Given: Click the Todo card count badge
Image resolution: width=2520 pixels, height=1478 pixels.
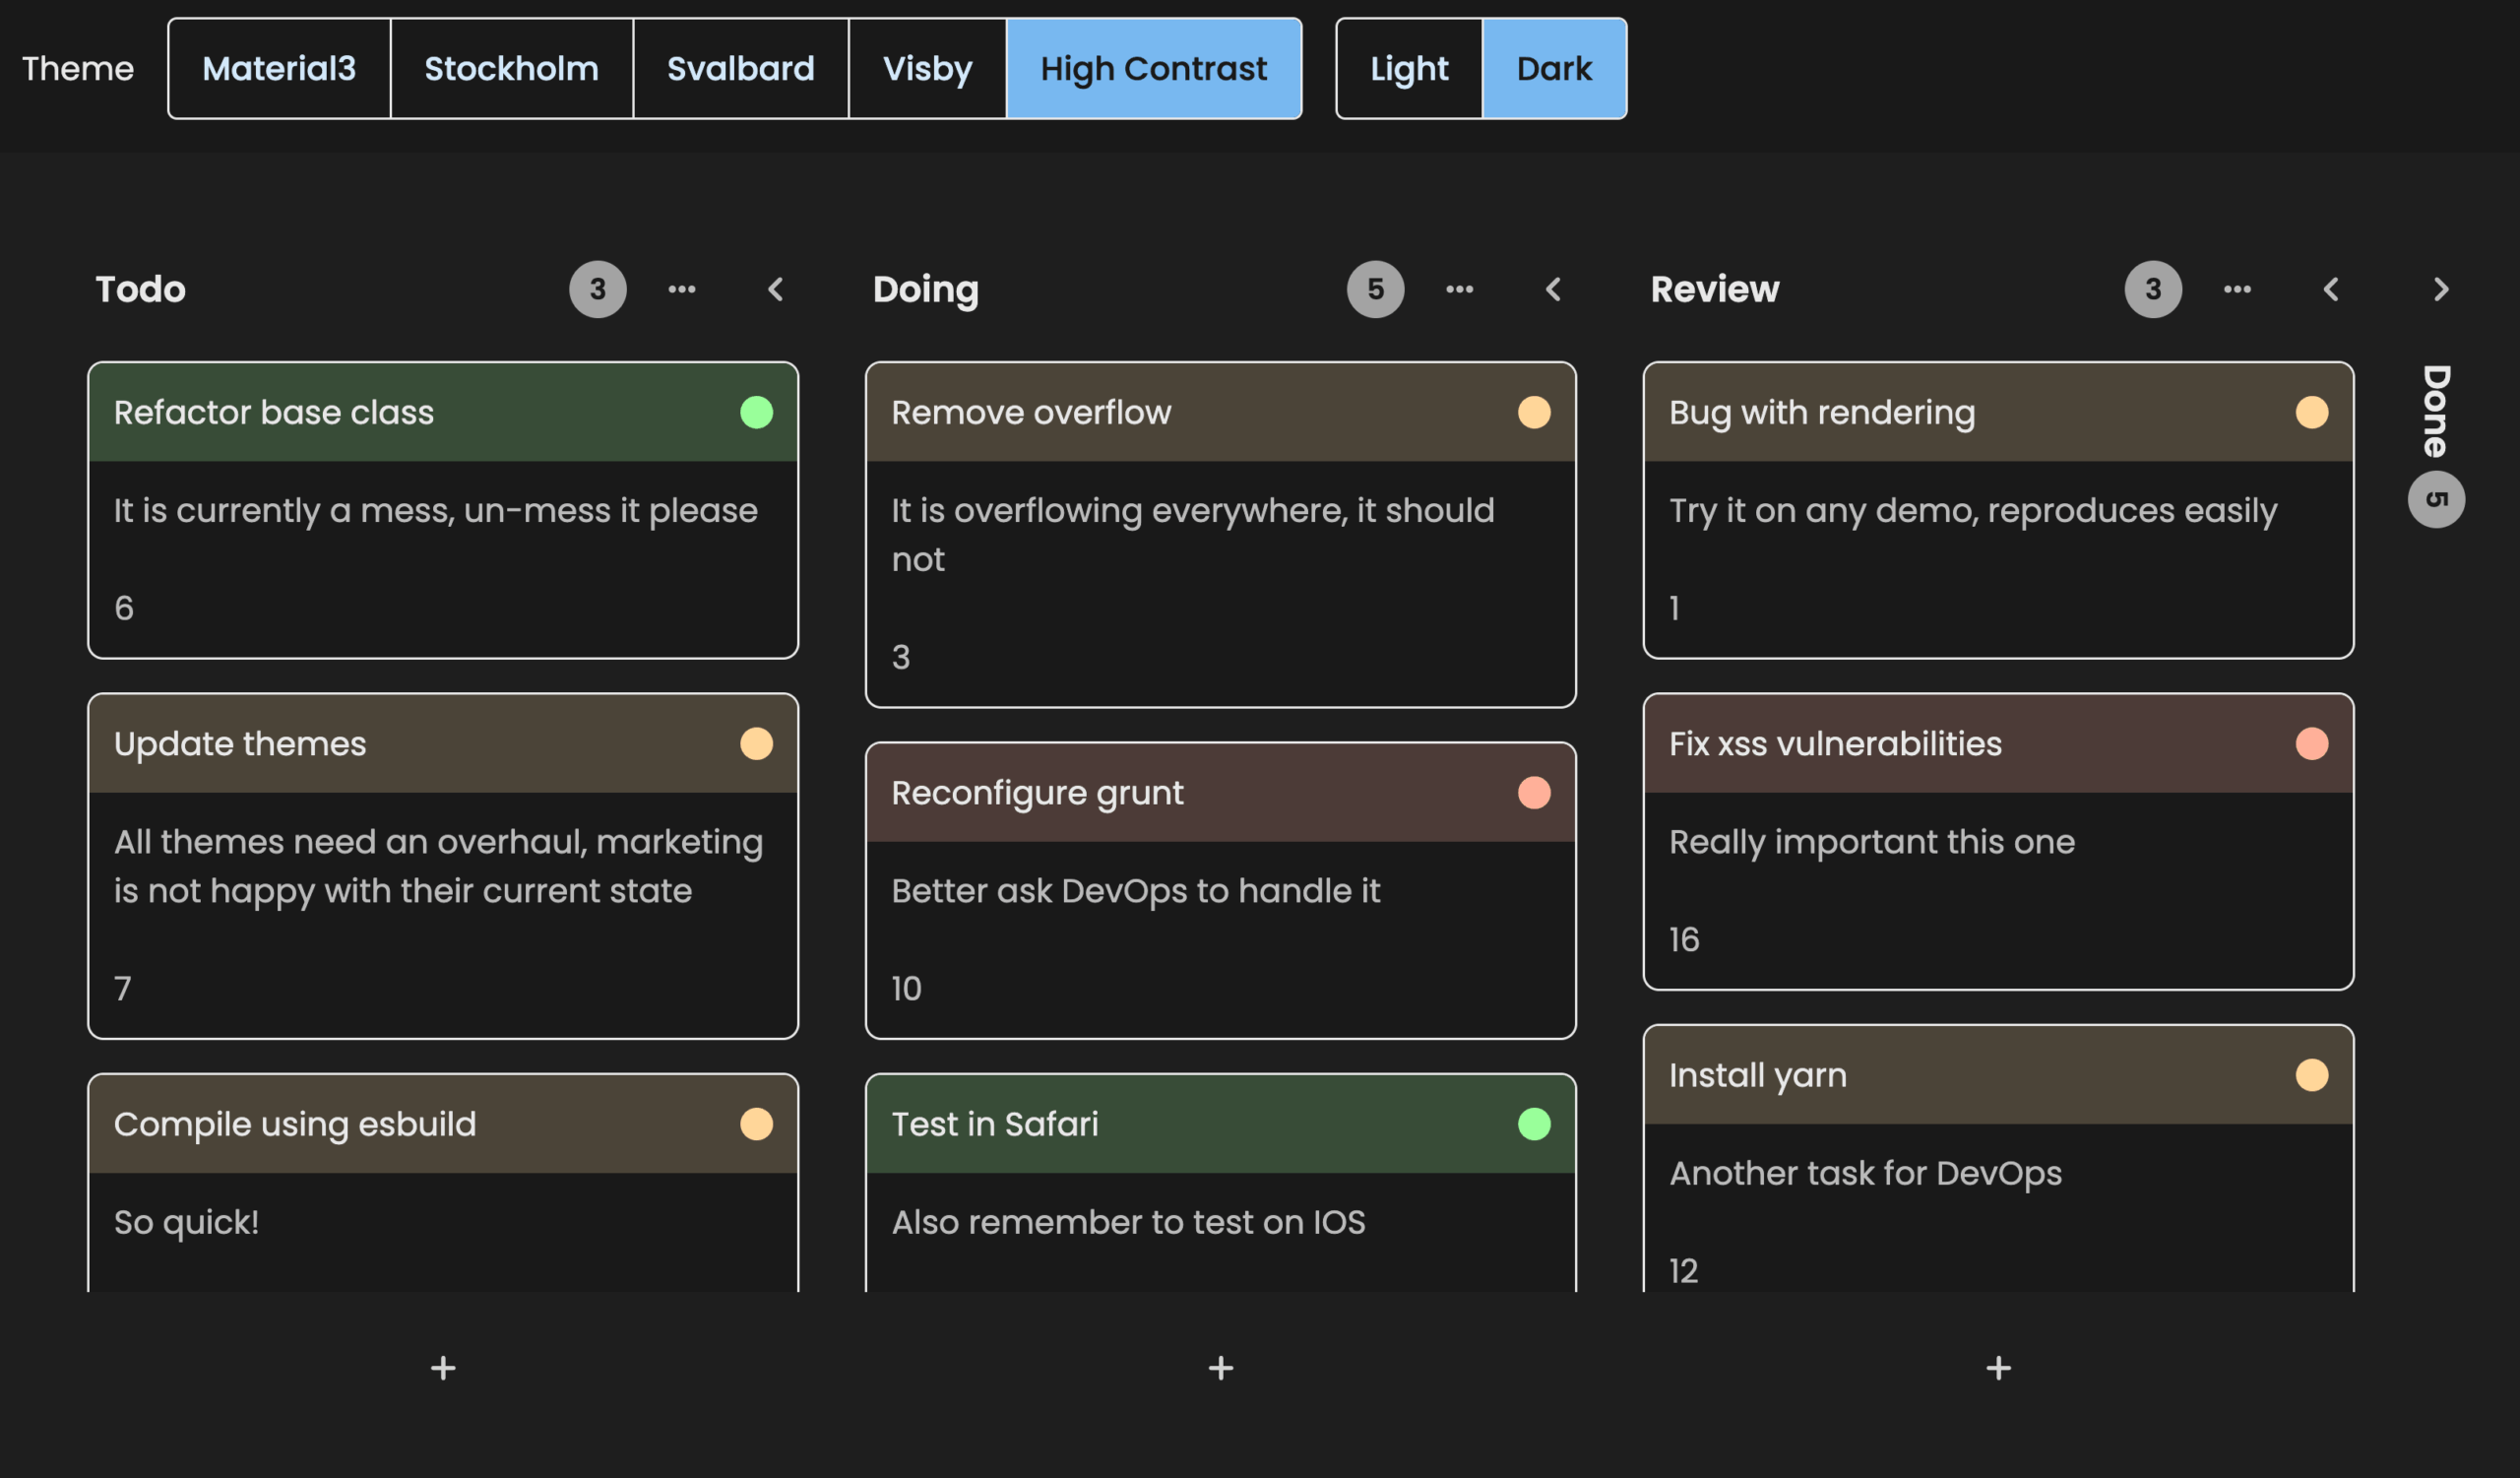Looking at the screenshot, I should pos(597,289).
